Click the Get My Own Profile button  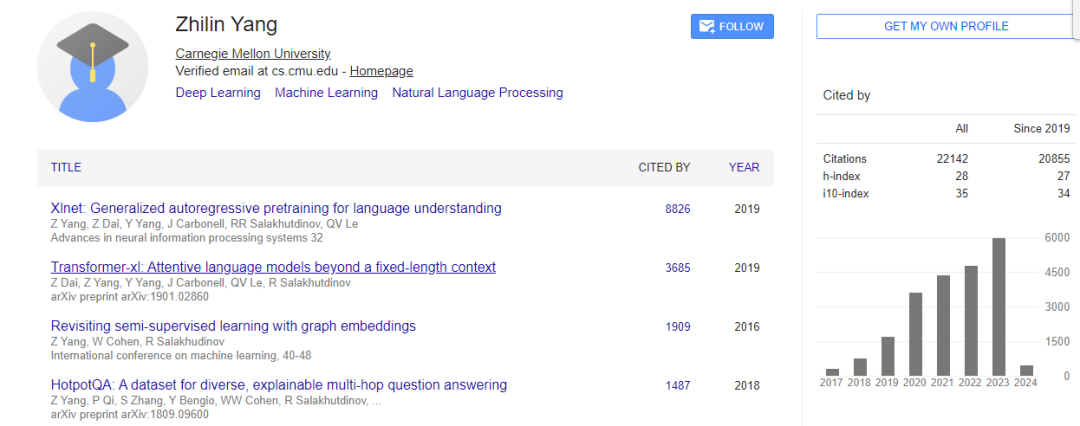pyautogui.click(x=945, y=27)
